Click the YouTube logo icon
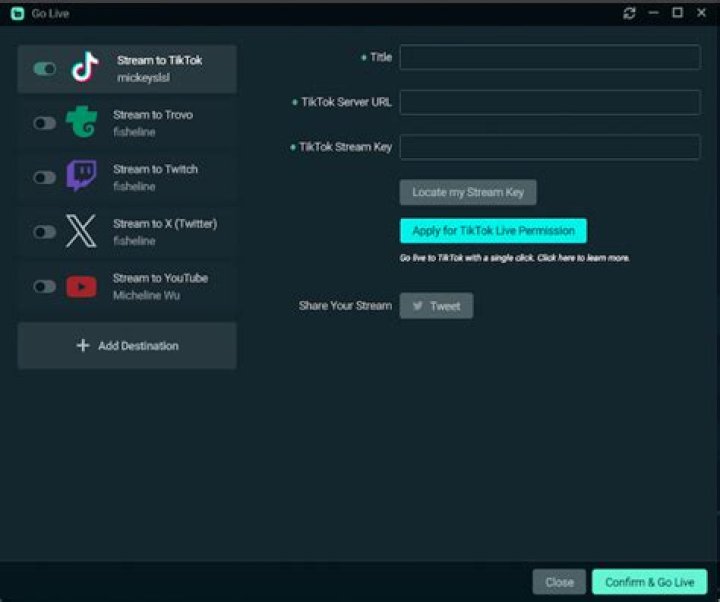720x602 pixels. [x=81, y=287]
